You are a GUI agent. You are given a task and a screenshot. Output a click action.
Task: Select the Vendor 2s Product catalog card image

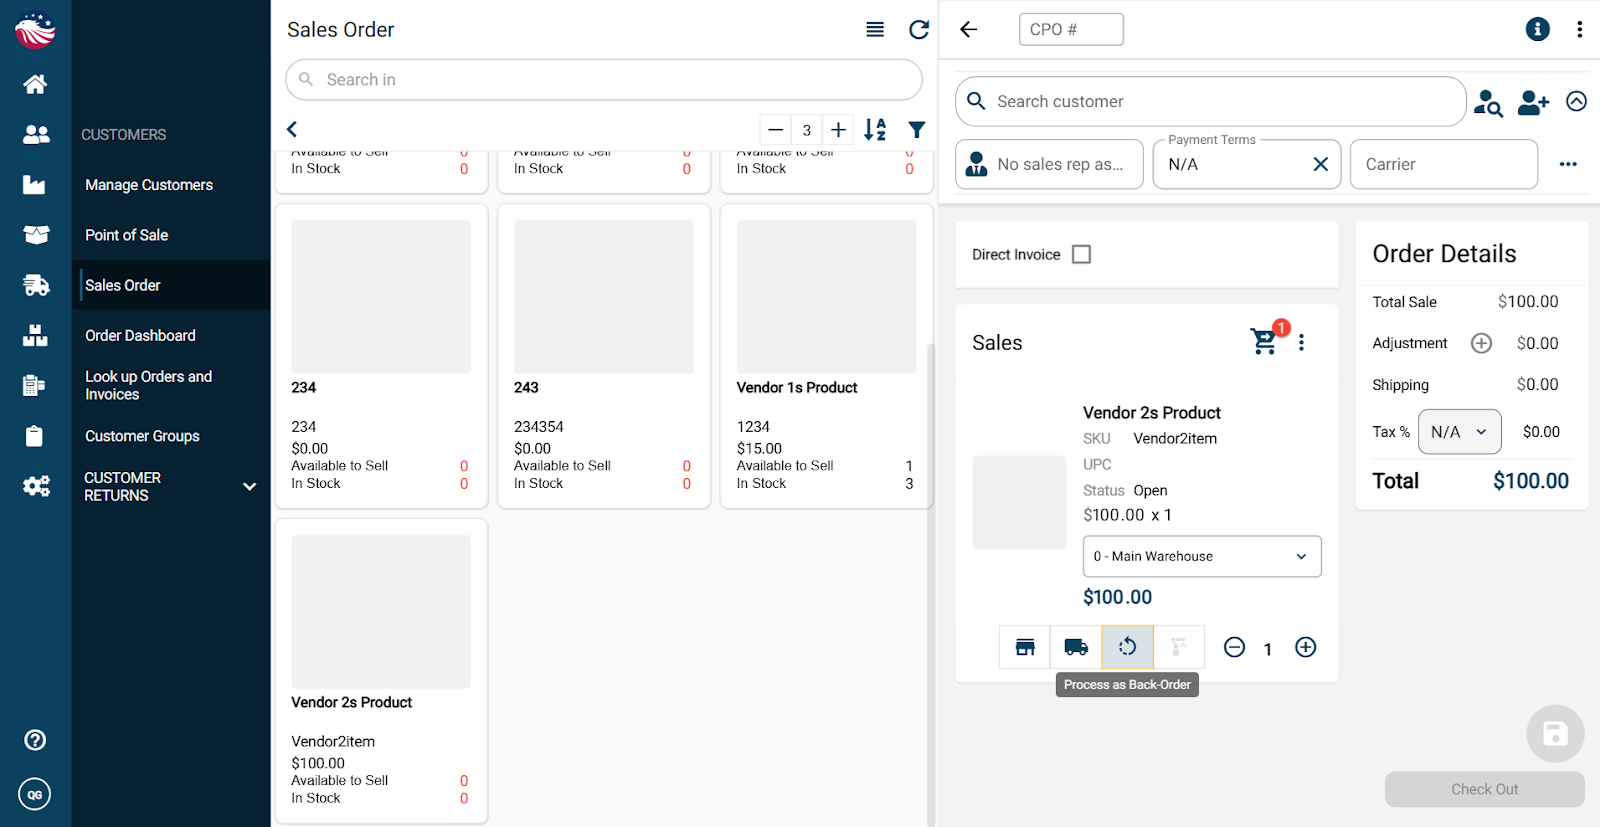pyautogui.click(x=381, y=612)
